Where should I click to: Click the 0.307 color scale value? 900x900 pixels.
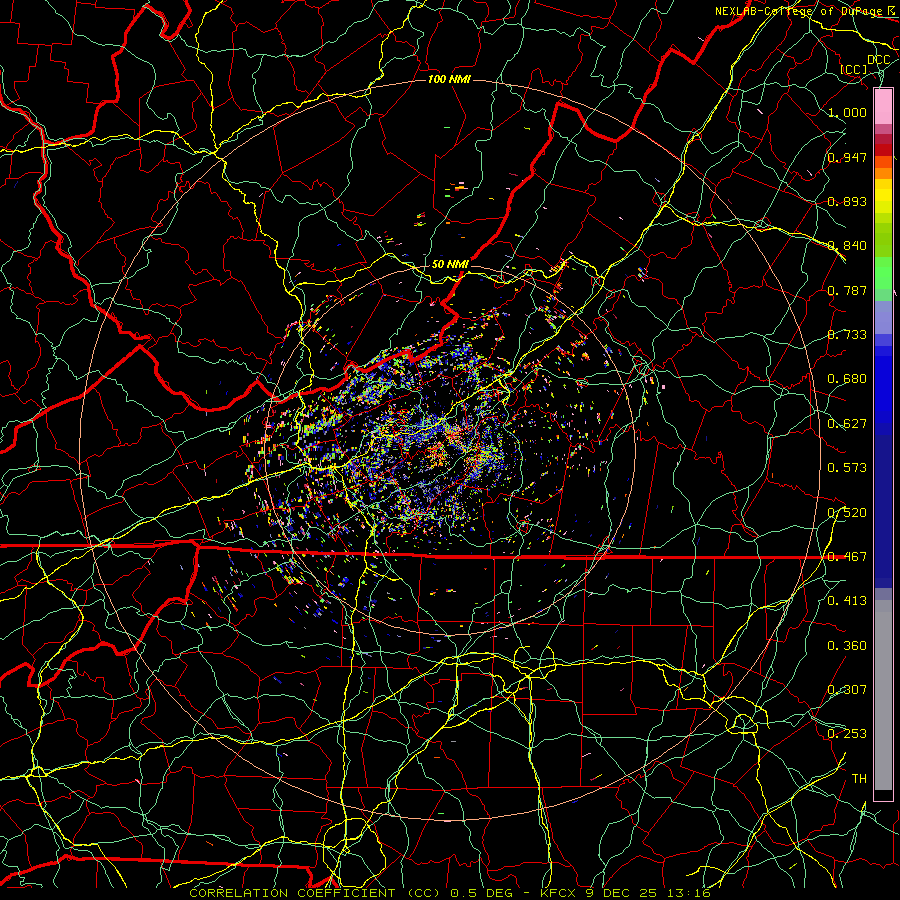(847, 690)
